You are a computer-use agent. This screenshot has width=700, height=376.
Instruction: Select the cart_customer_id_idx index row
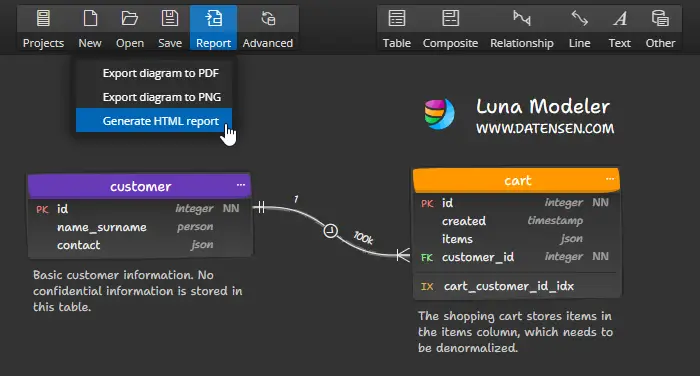(517, 286)
